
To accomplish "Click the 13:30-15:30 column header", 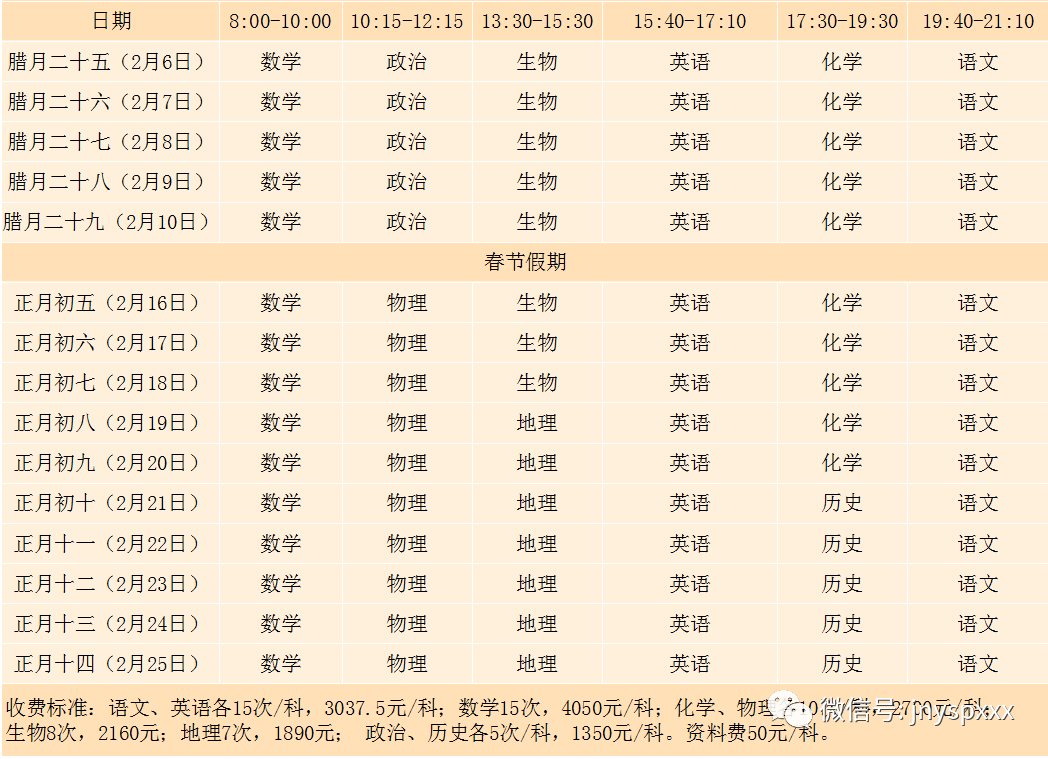I will tap(537, 21).
